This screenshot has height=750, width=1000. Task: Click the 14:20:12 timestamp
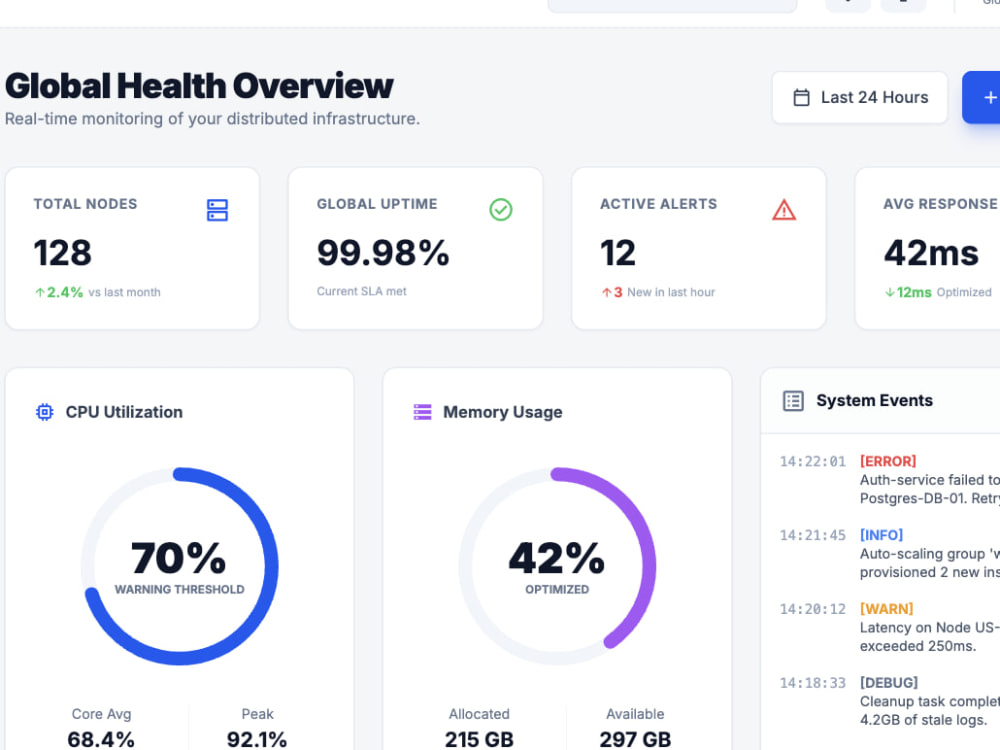[812, 610]
